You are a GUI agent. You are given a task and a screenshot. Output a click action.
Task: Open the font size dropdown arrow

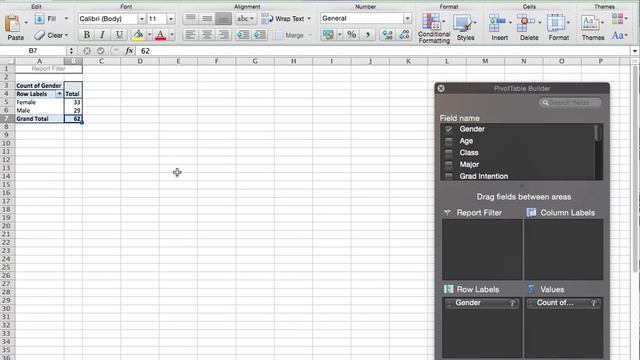[x=171, y=19]
